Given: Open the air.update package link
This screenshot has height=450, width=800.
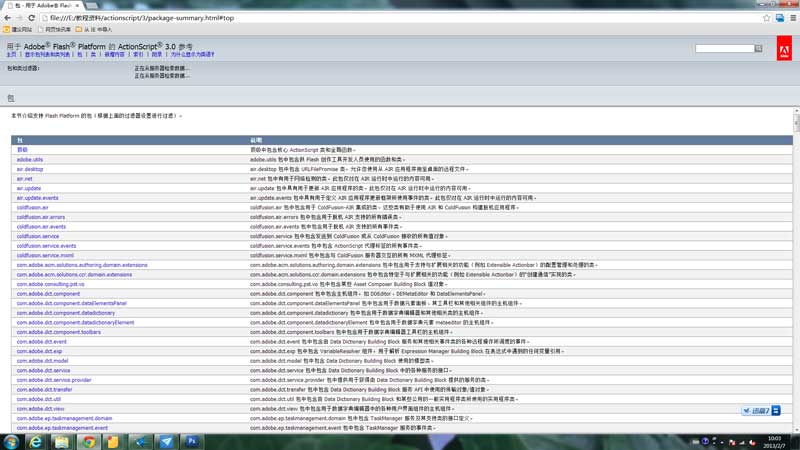Looking at the screenshot, I should [29, 188].
